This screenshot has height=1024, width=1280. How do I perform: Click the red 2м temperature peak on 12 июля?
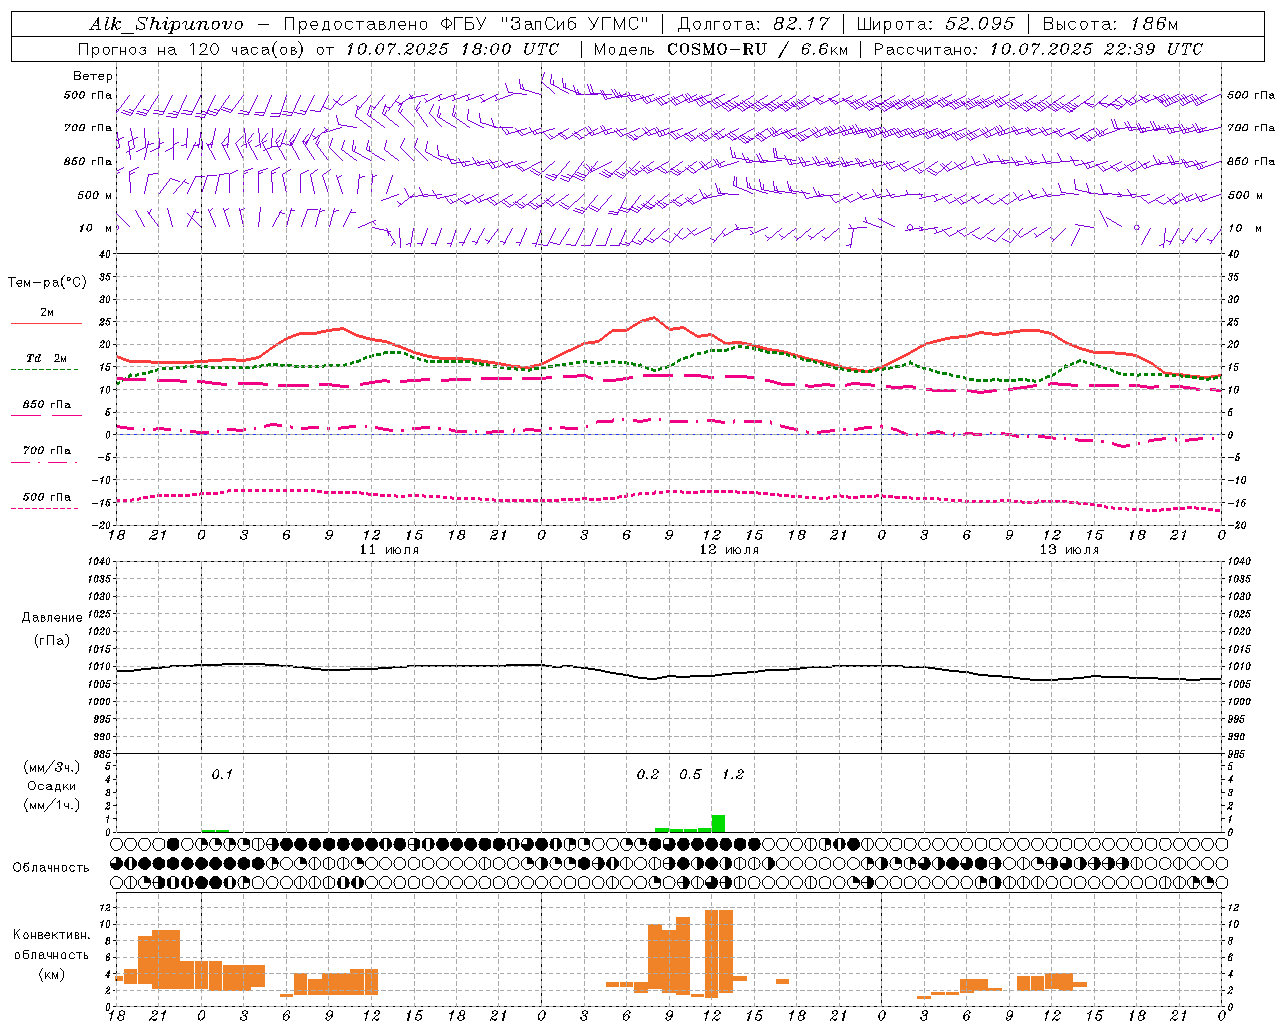coord(653,318)
